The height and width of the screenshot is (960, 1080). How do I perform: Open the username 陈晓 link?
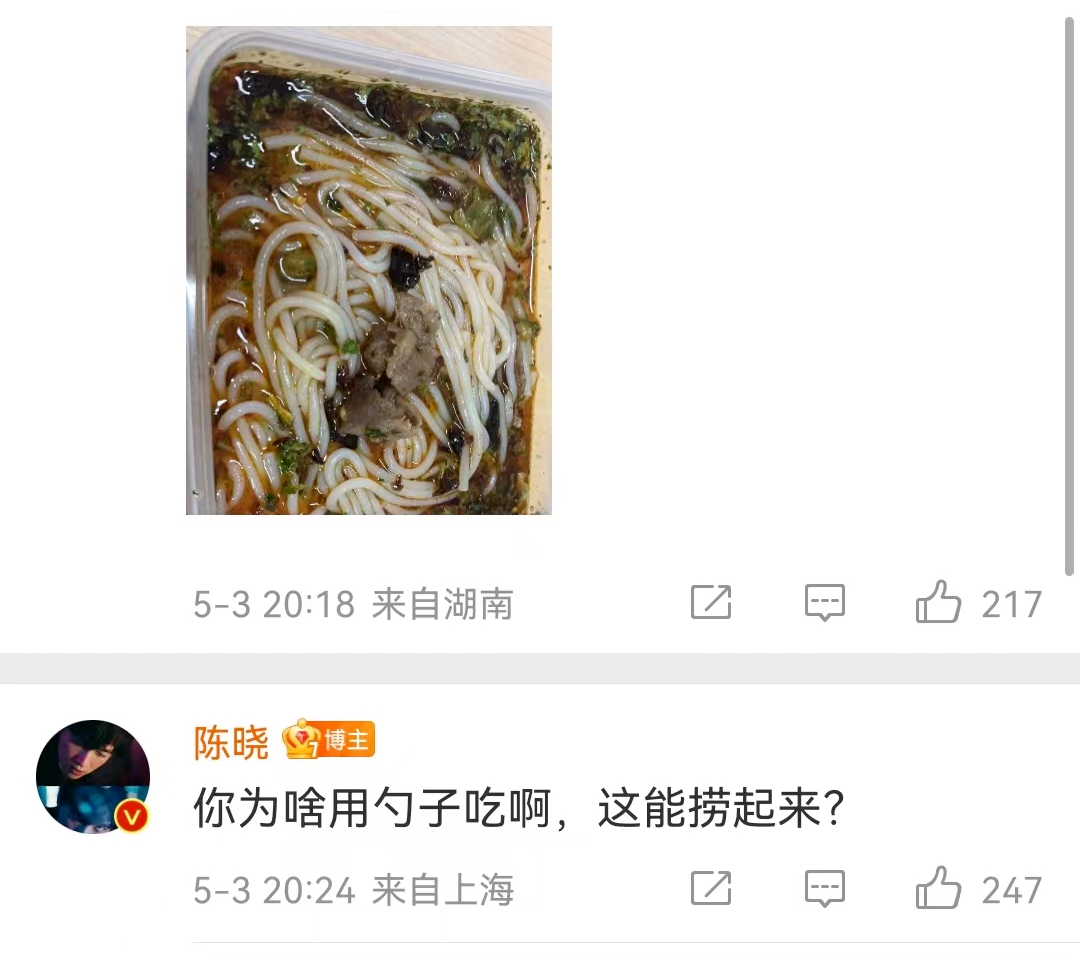coord(231,742)
